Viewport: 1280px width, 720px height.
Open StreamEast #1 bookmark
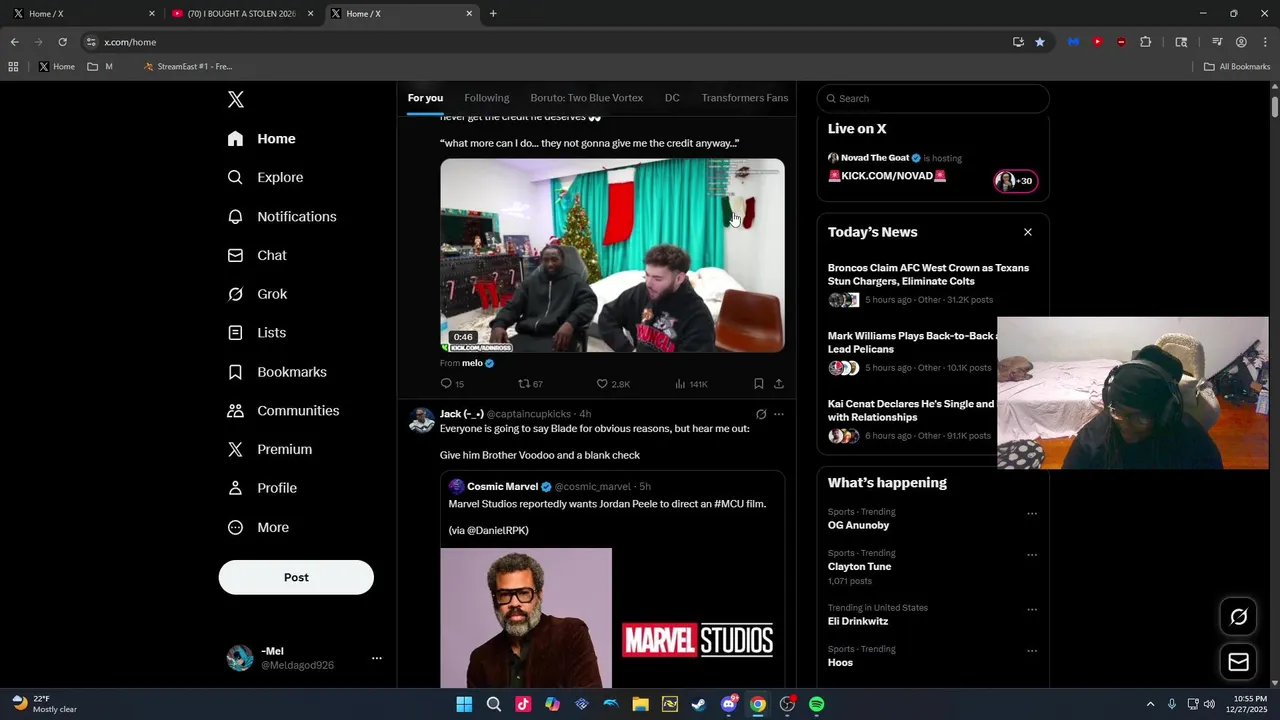(187, 67)
